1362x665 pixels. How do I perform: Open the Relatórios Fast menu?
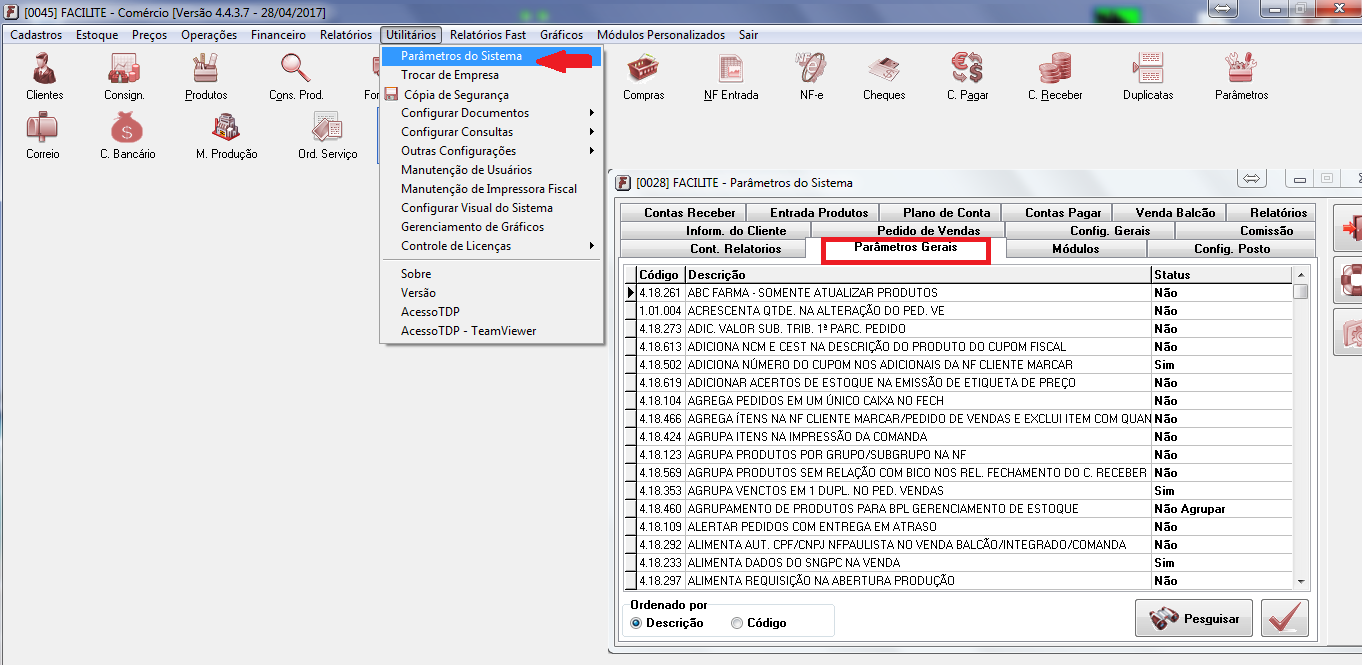click(x=488, y=35)
